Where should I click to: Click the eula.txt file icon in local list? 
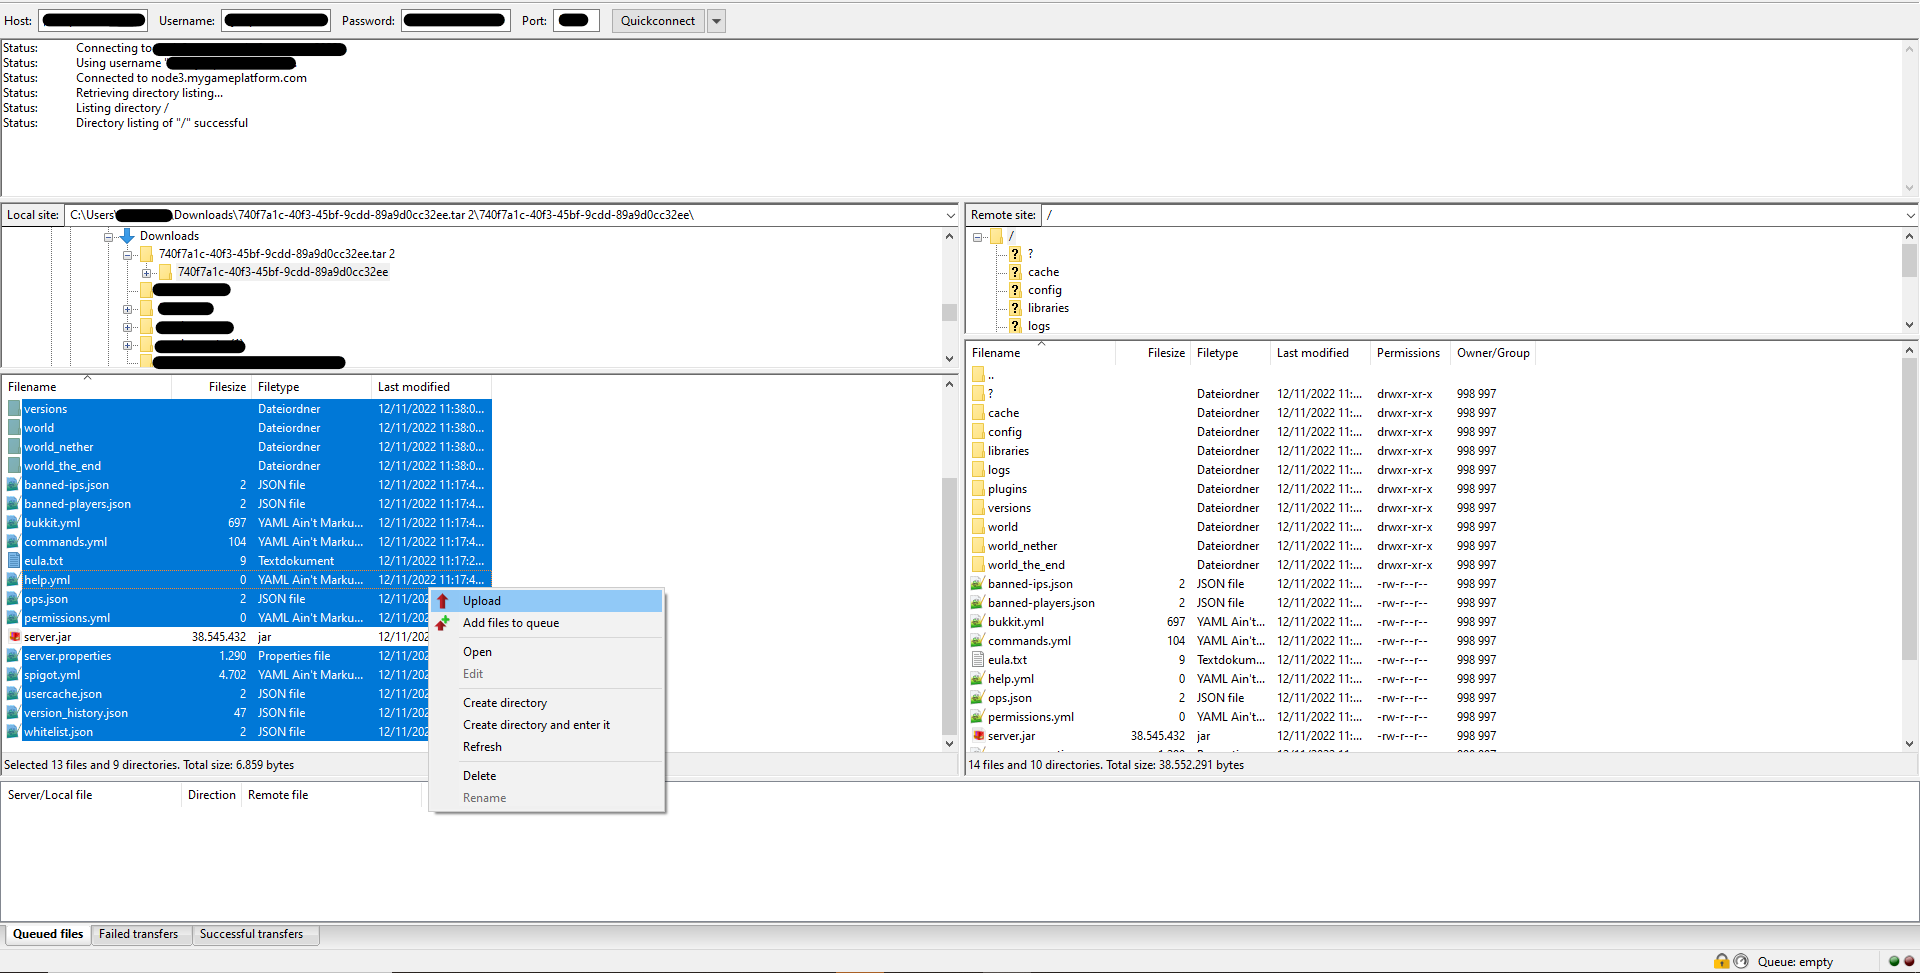pos(14,561)
